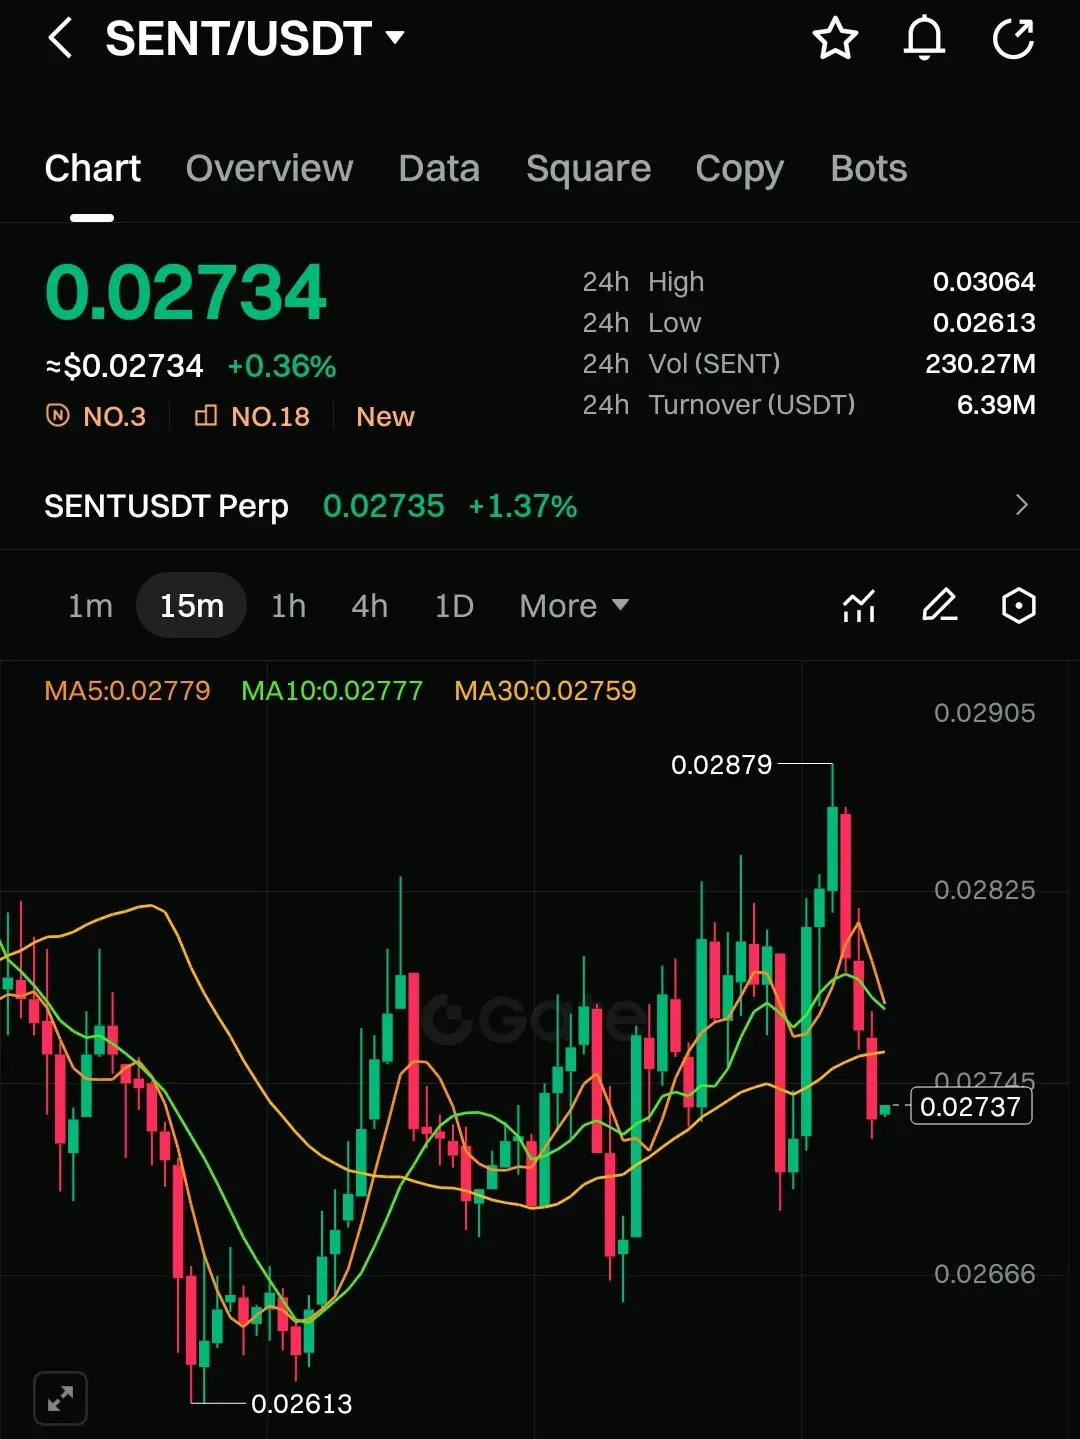
Task: Select the Chart tab
Action: (x=93, y=168)
